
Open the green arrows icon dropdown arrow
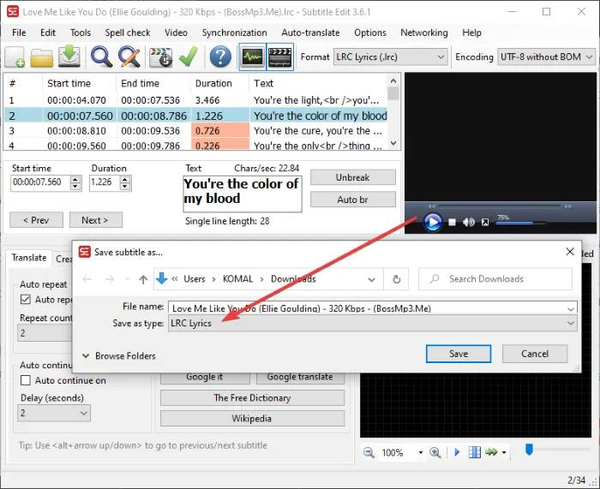click(504, 453)
